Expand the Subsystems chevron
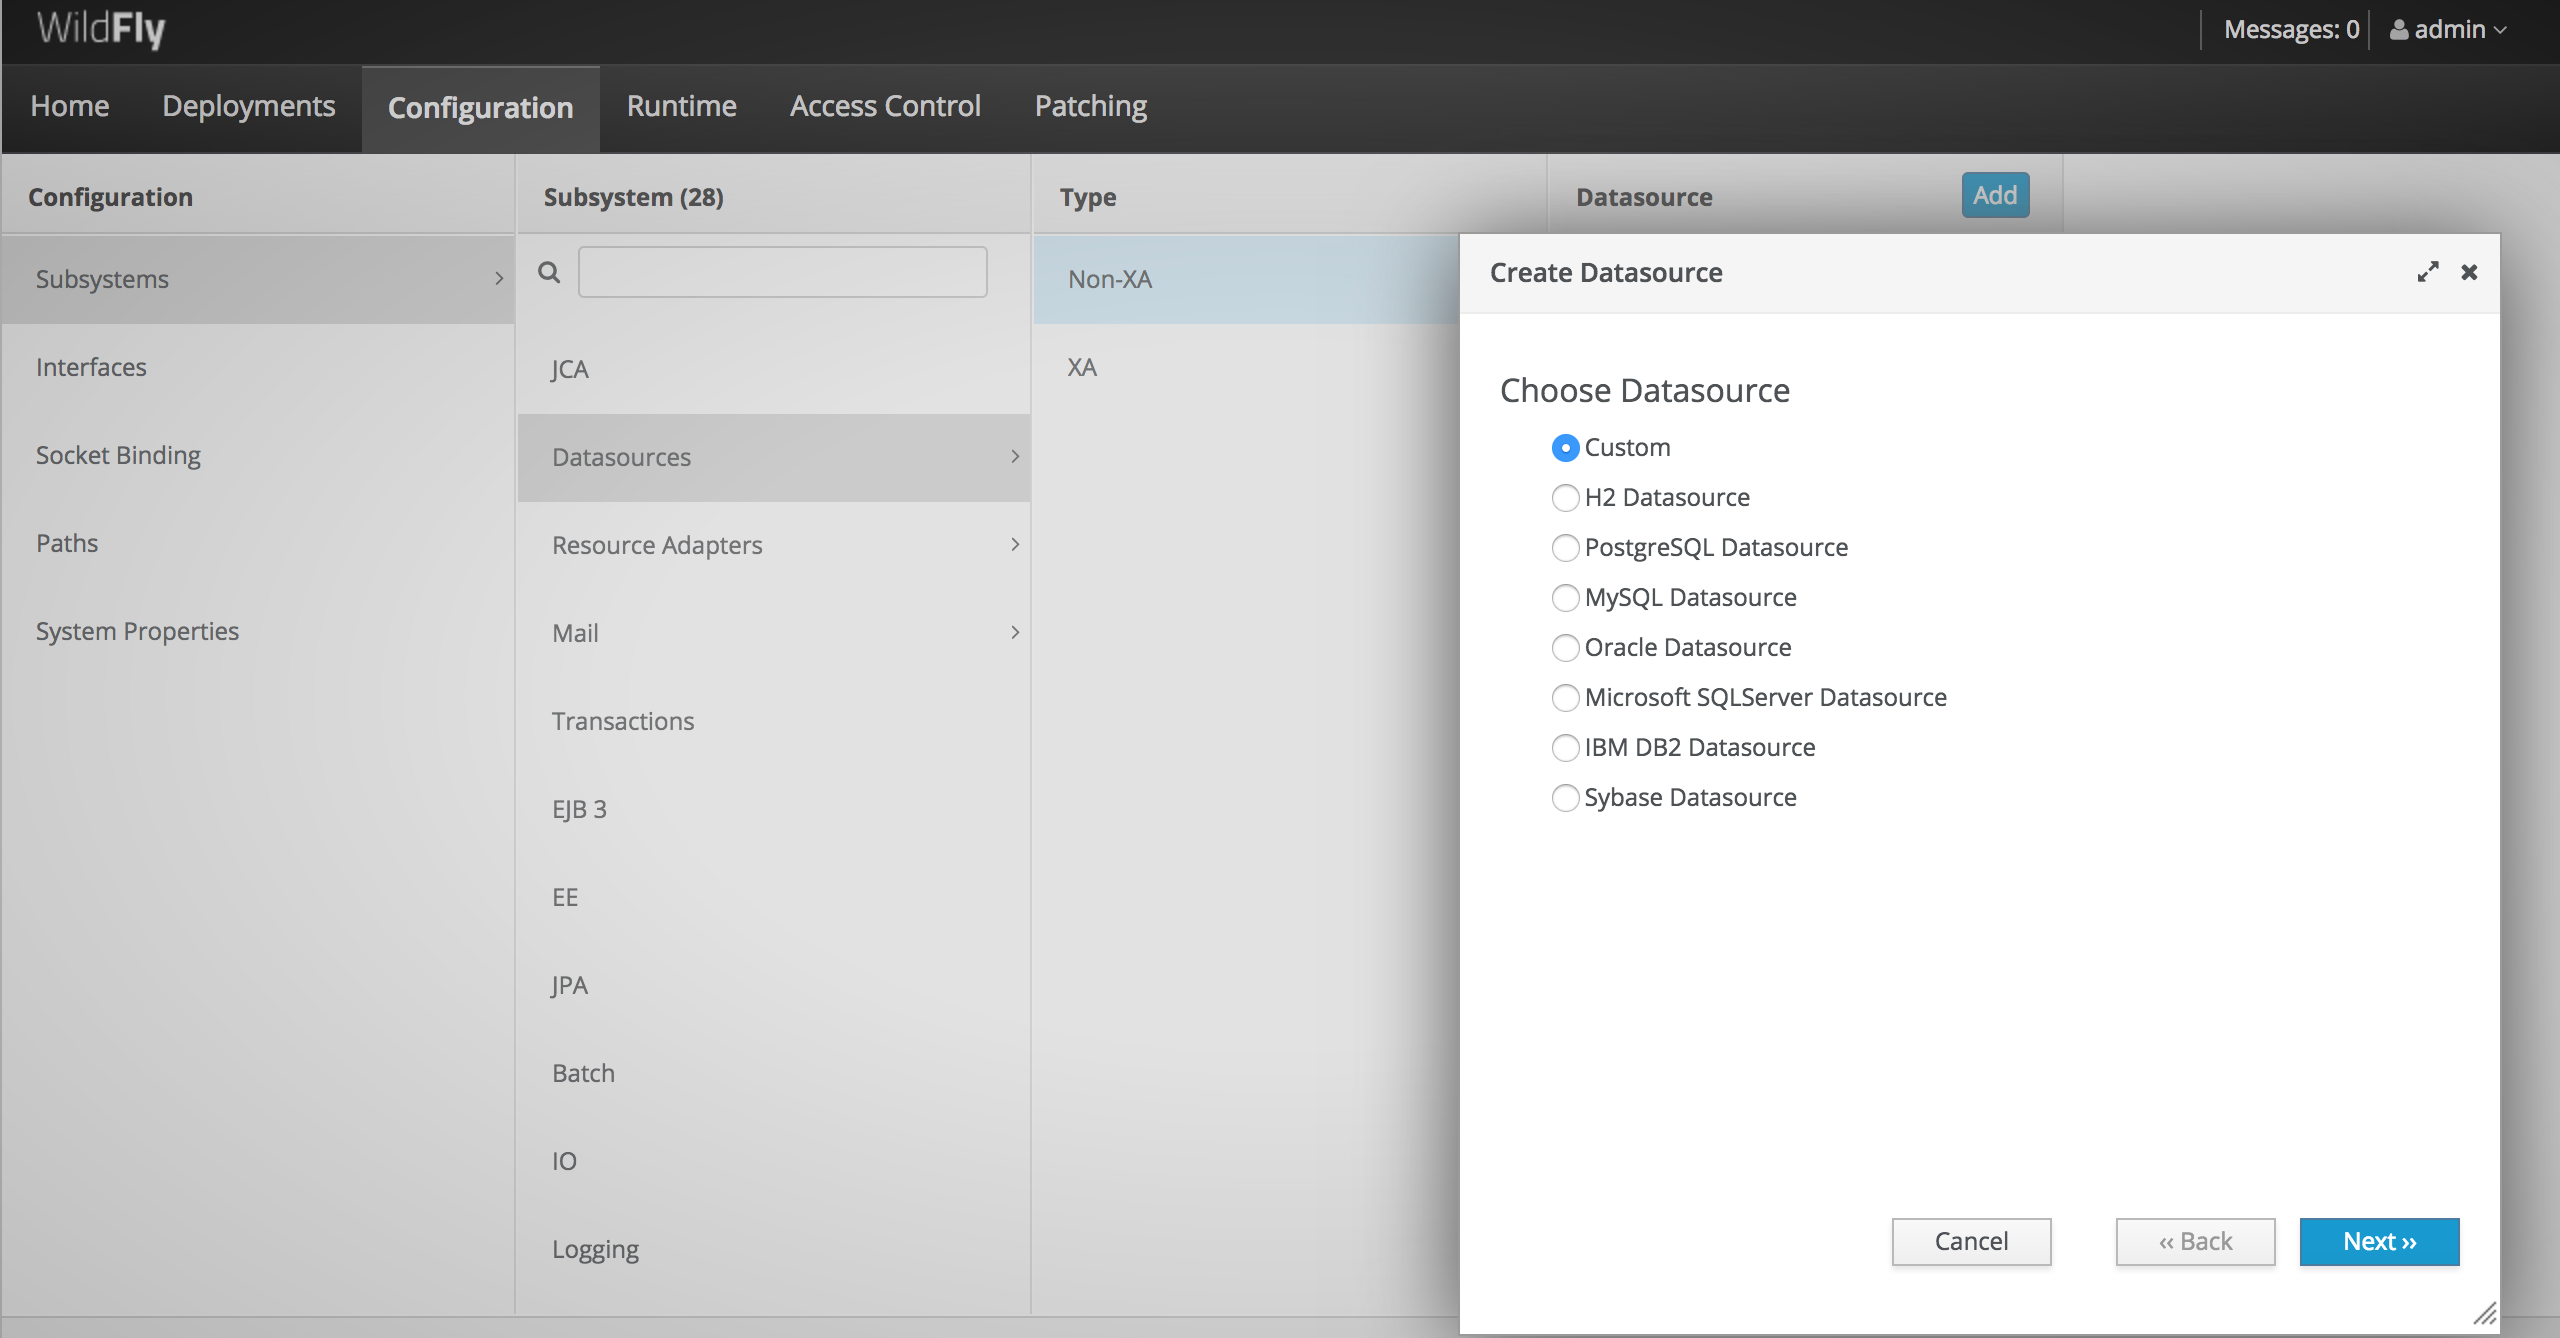 coord(499,279)
